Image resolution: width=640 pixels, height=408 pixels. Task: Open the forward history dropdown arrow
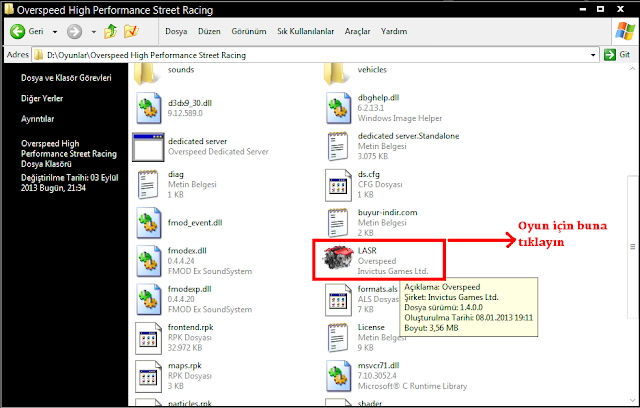point(93,32)
